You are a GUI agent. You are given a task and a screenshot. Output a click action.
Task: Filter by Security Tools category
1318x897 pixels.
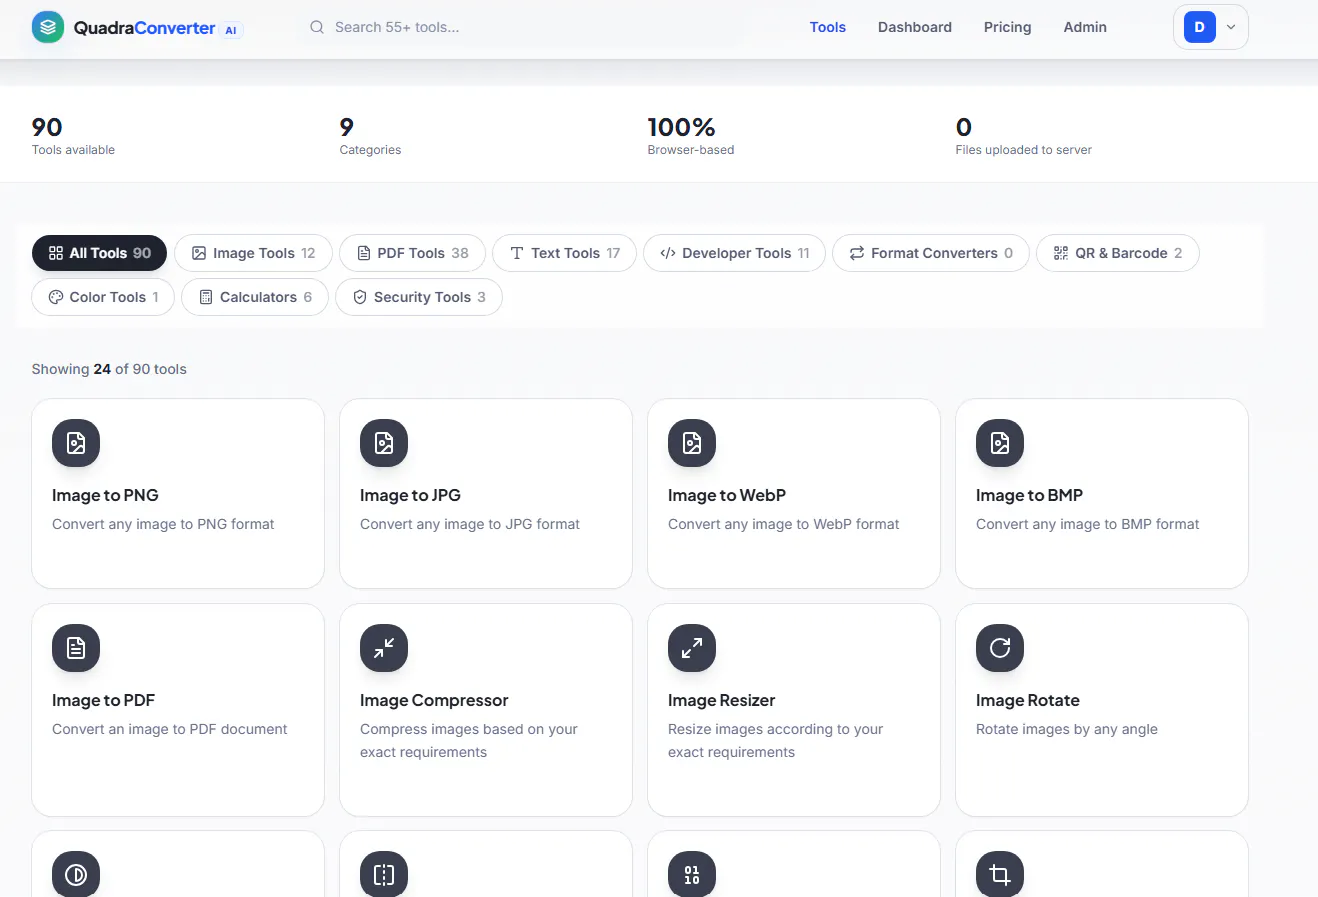[419, 297]
